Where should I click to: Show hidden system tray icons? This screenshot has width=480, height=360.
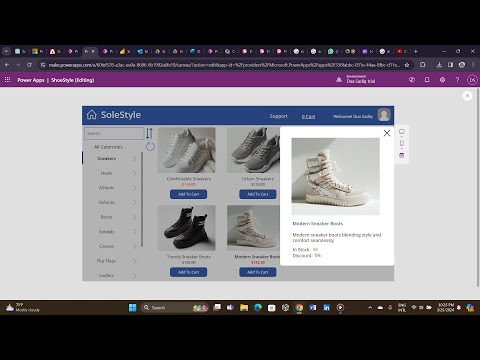[x=370, y=307]
